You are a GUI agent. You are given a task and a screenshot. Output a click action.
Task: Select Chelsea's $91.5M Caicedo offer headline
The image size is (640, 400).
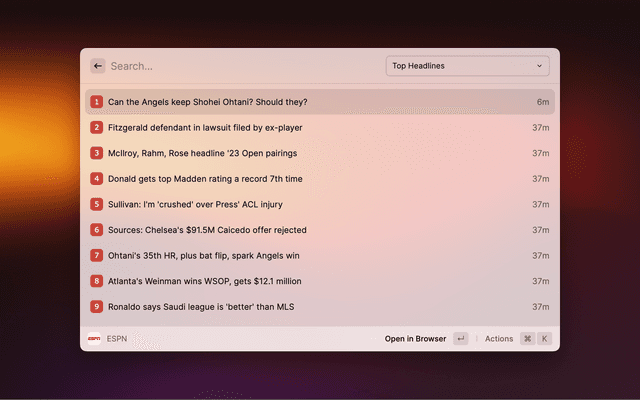coord(207,230)
